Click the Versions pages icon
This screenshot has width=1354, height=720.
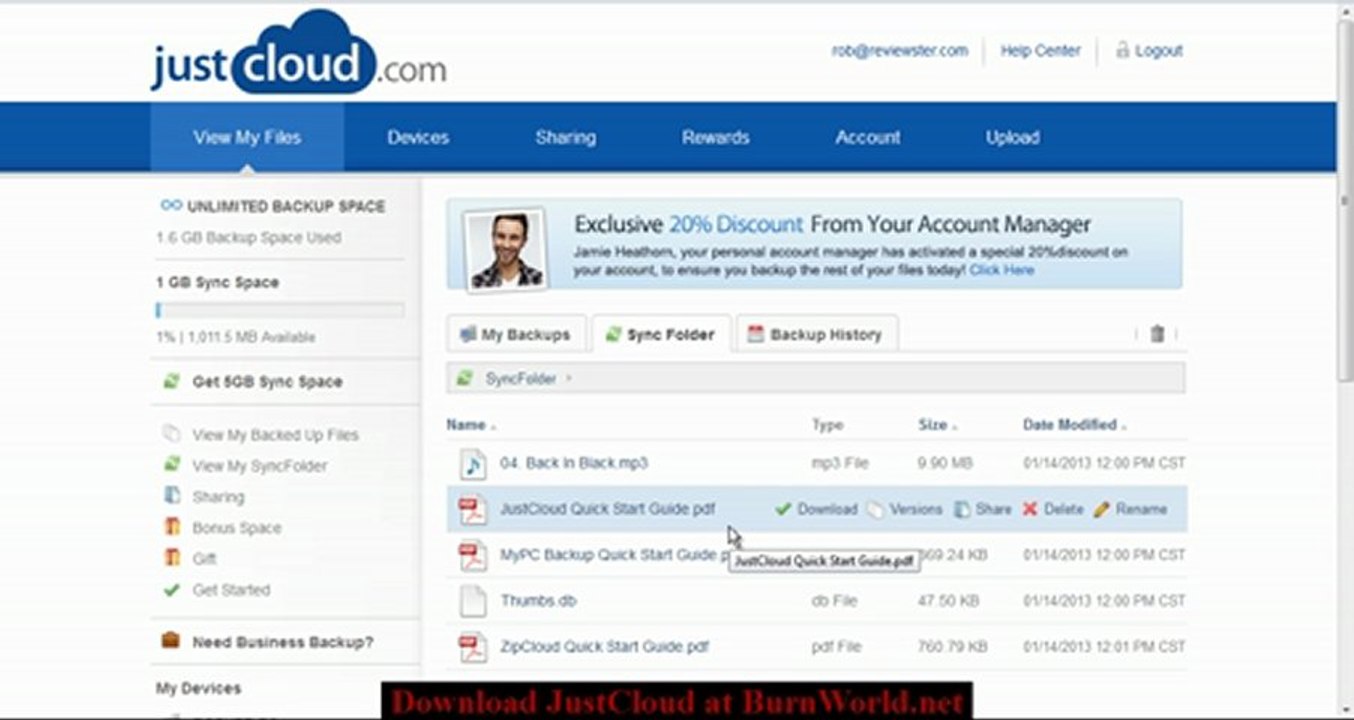(875, 509)
